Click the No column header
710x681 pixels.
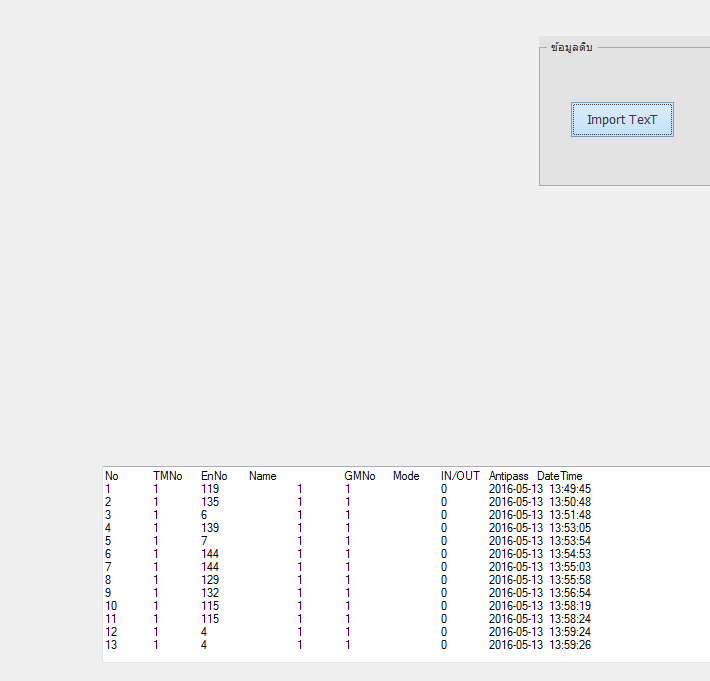111,476
